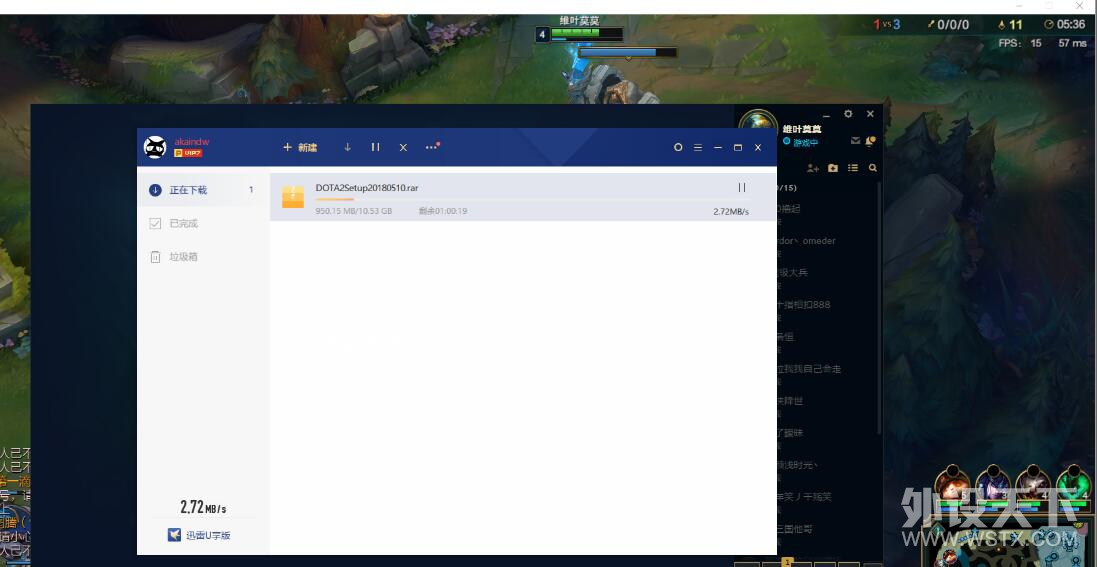Click the friends list view icon

(x=853, y=168)
